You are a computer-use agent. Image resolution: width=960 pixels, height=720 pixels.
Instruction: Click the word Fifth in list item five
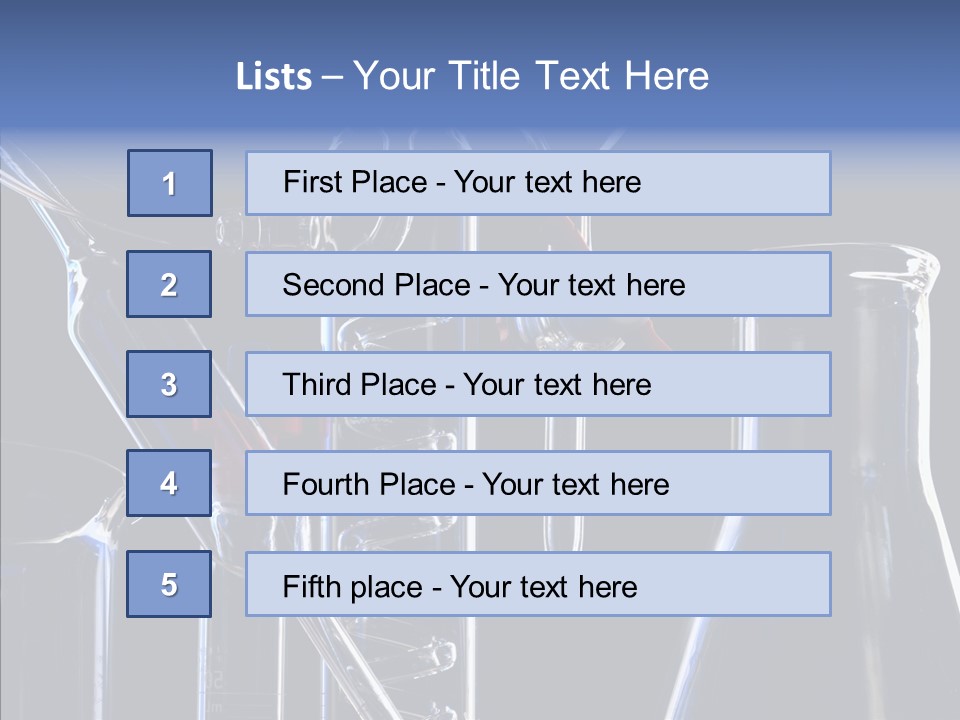pos(313,586)
